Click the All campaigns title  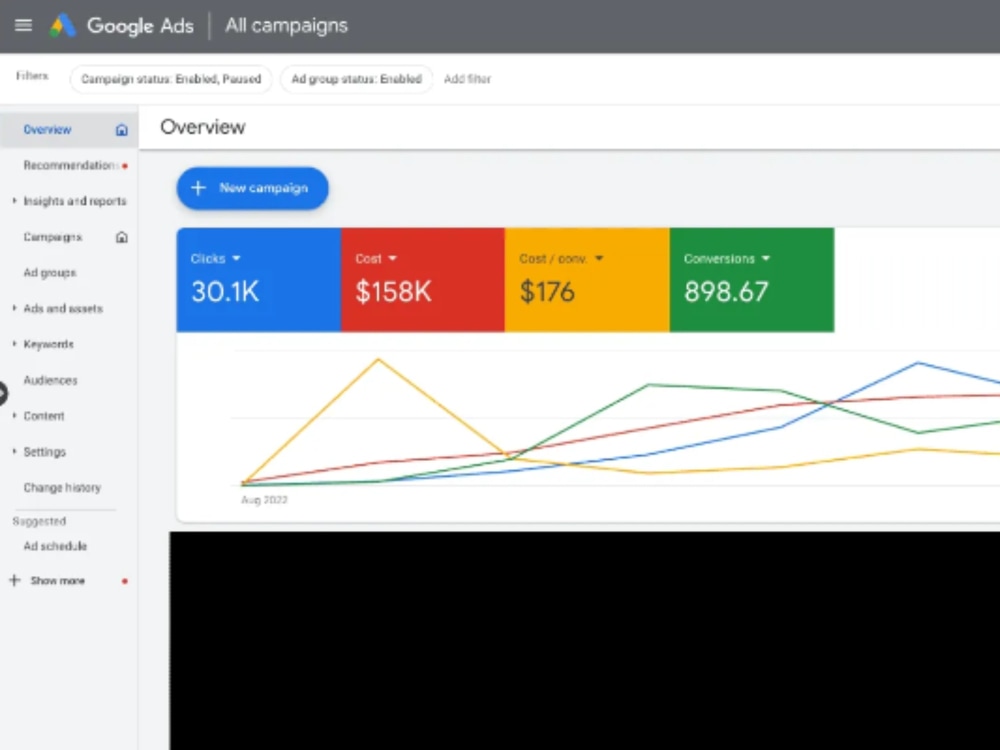[x=286, y=26]
